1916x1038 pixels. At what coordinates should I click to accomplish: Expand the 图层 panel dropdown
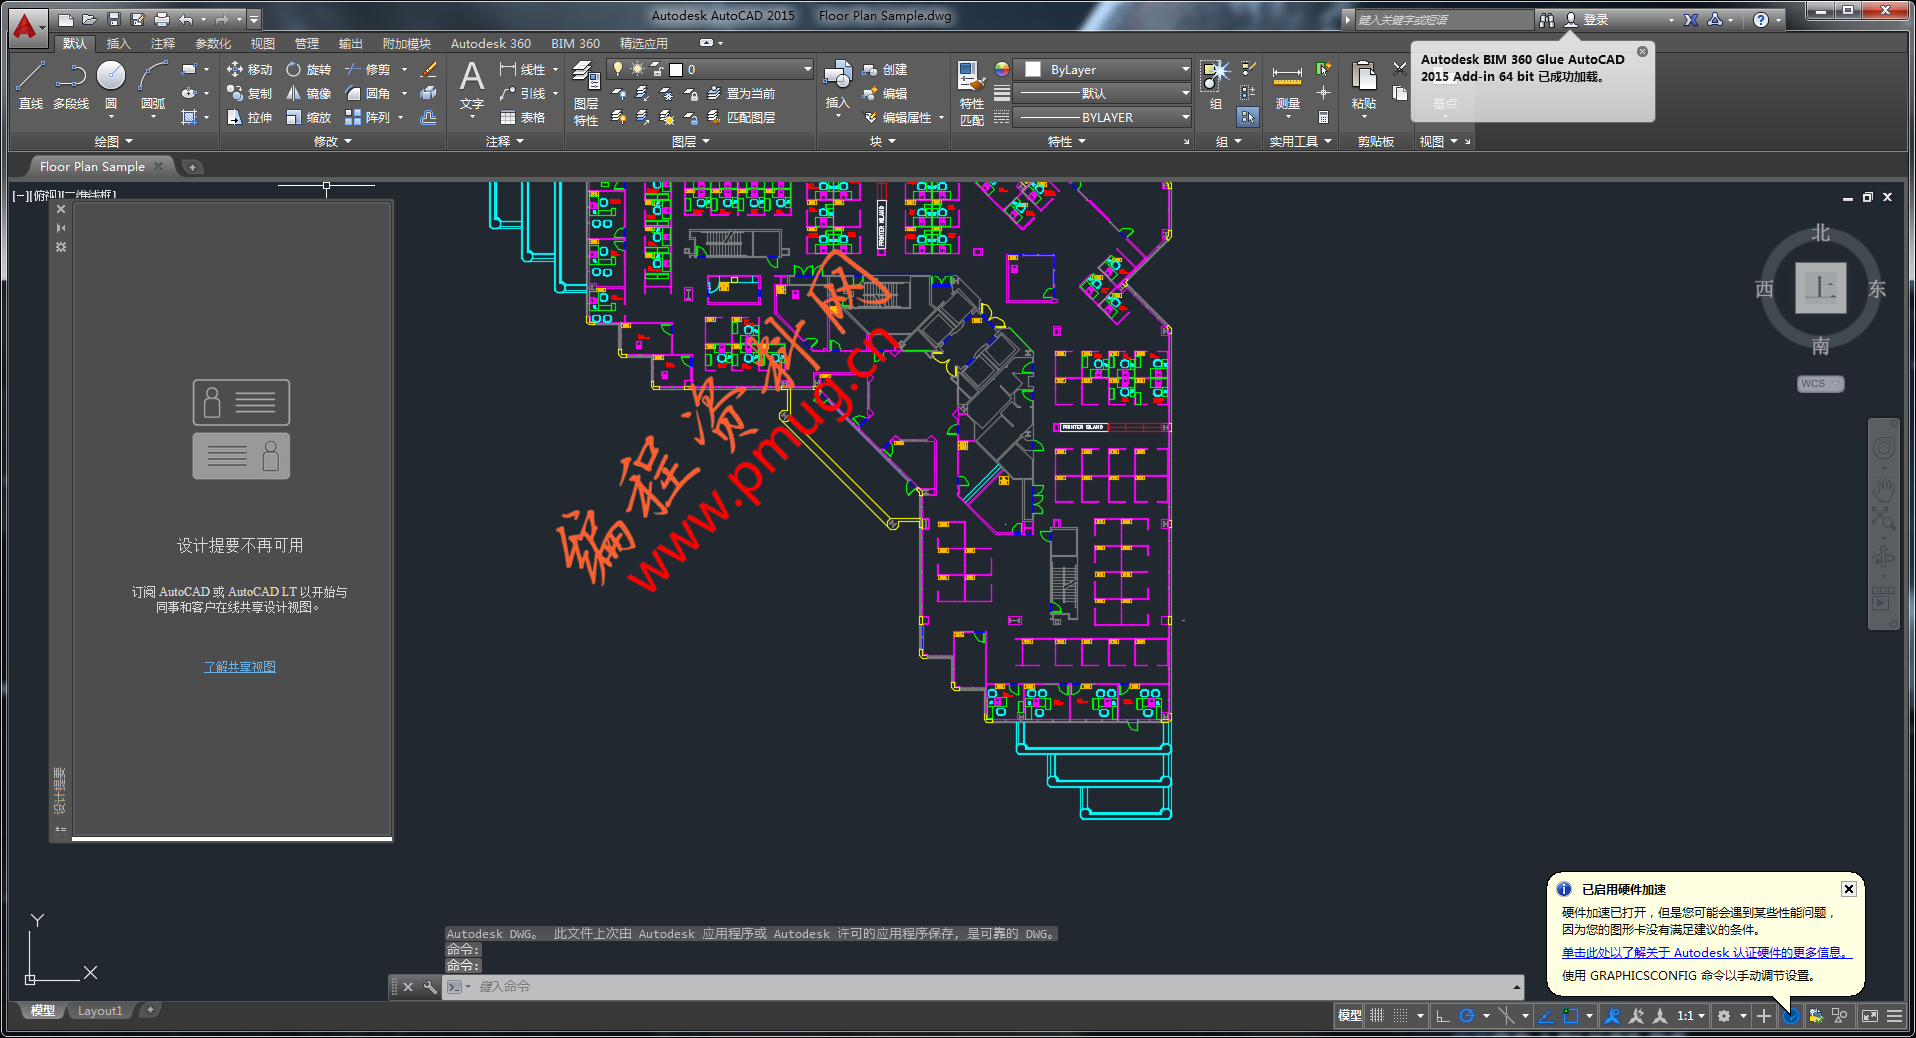690,142
